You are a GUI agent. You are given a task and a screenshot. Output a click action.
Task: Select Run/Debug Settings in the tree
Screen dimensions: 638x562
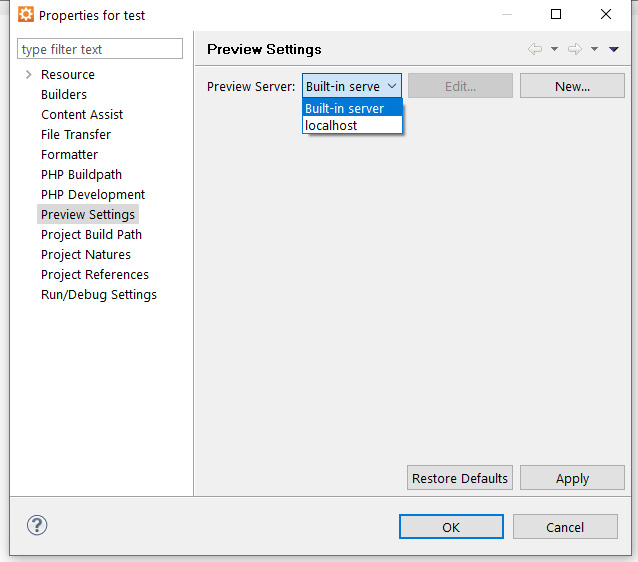(x=99, y=295)
